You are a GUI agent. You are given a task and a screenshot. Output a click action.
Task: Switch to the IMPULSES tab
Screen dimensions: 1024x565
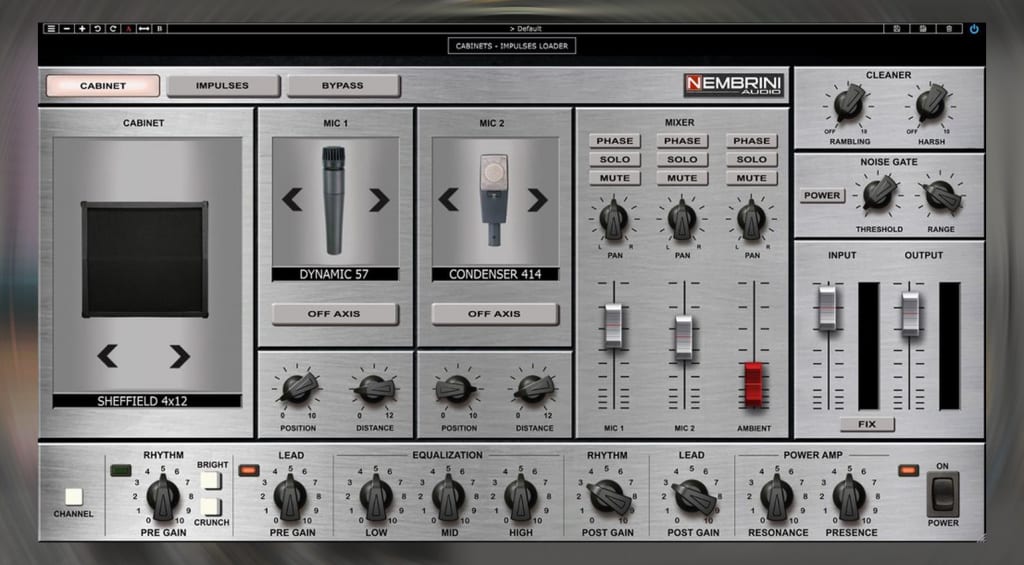(223, 86)
